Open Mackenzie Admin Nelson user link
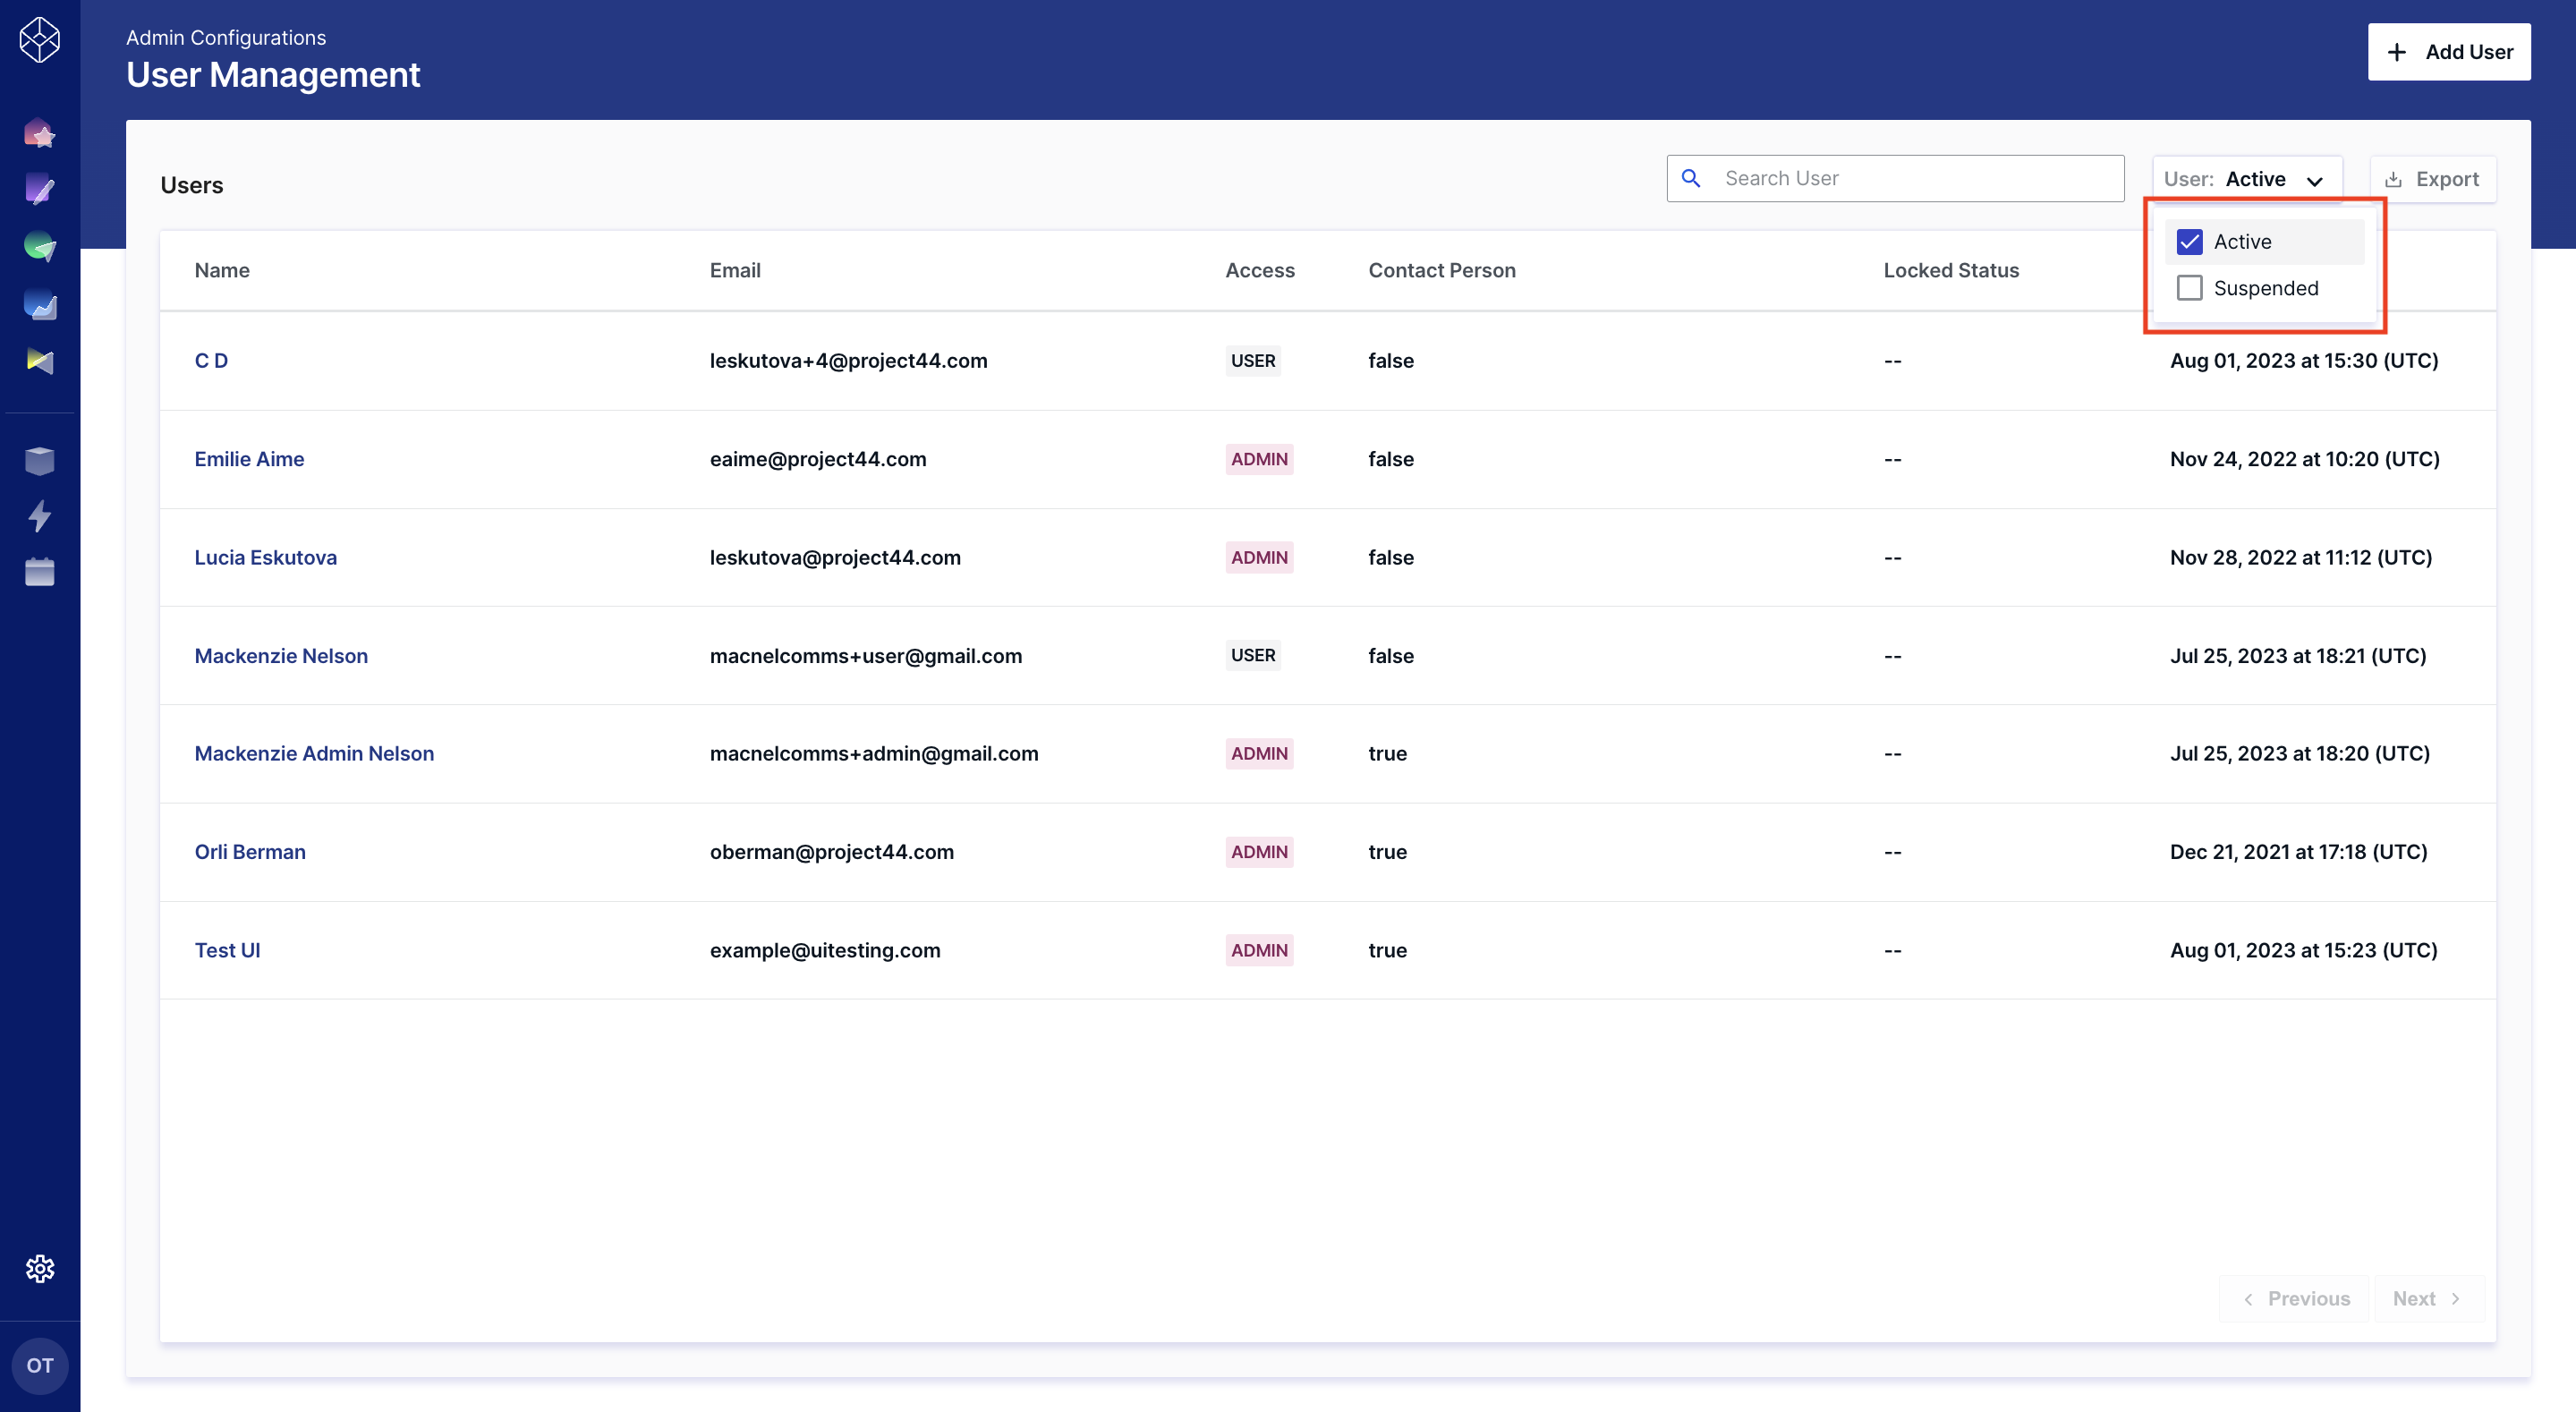 [x=314, y=753]
